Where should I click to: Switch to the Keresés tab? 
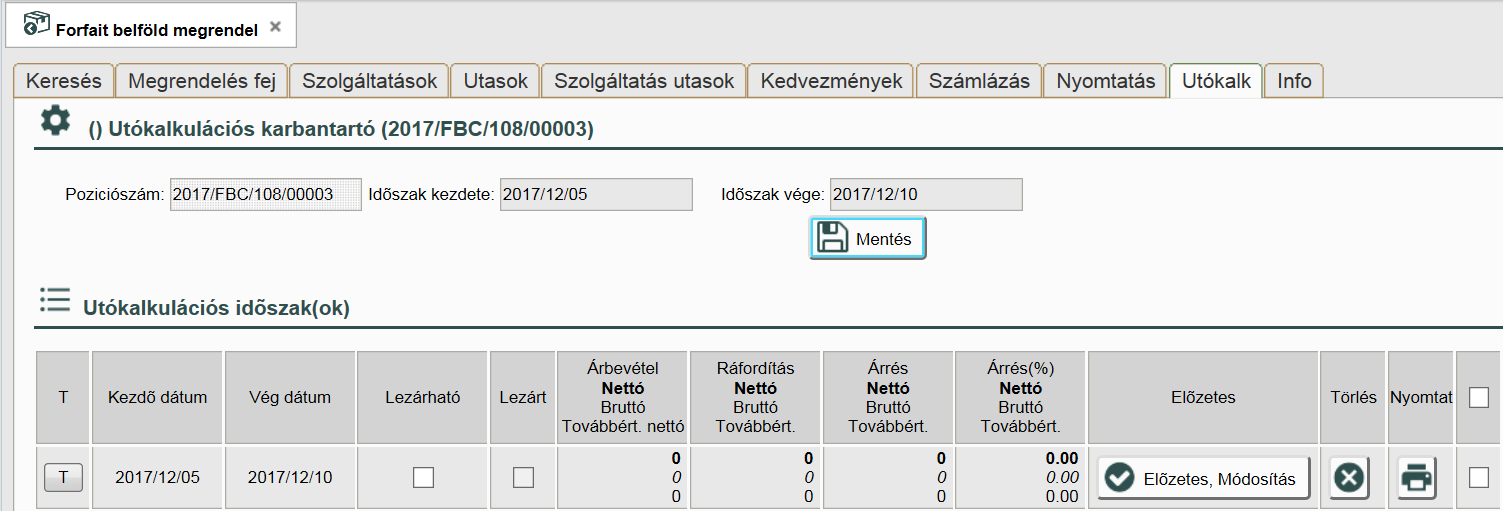tap(64, 81)
